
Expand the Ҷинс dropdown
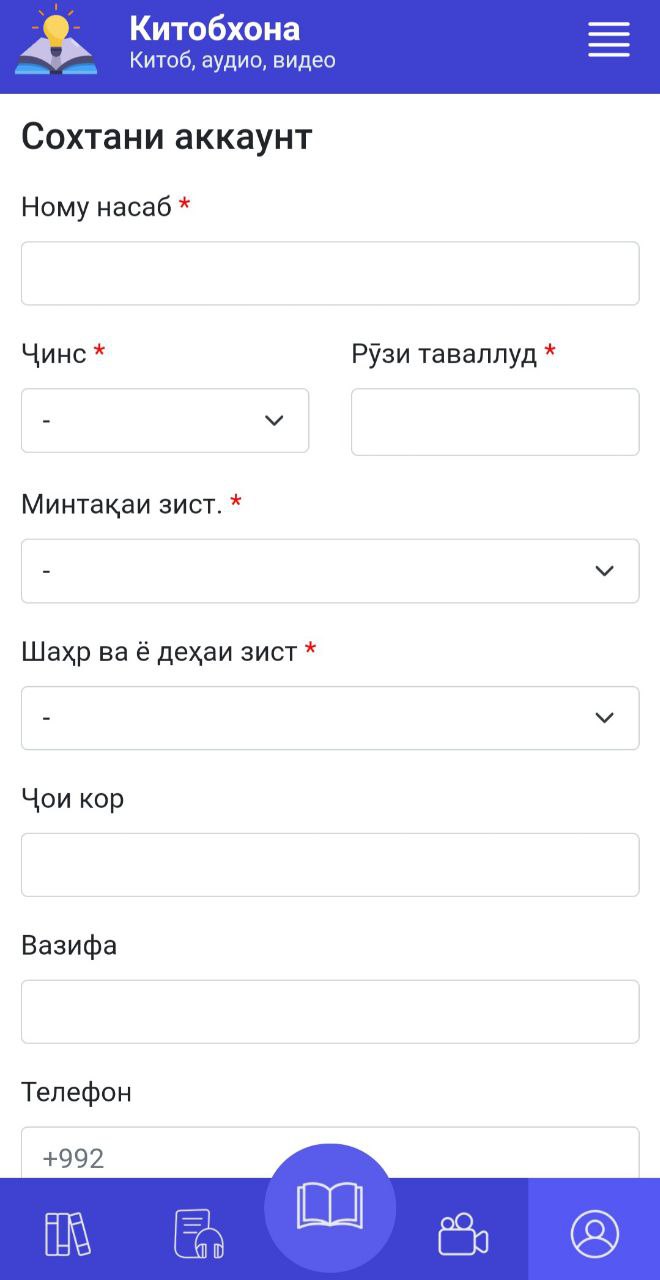tap(165, 420)
